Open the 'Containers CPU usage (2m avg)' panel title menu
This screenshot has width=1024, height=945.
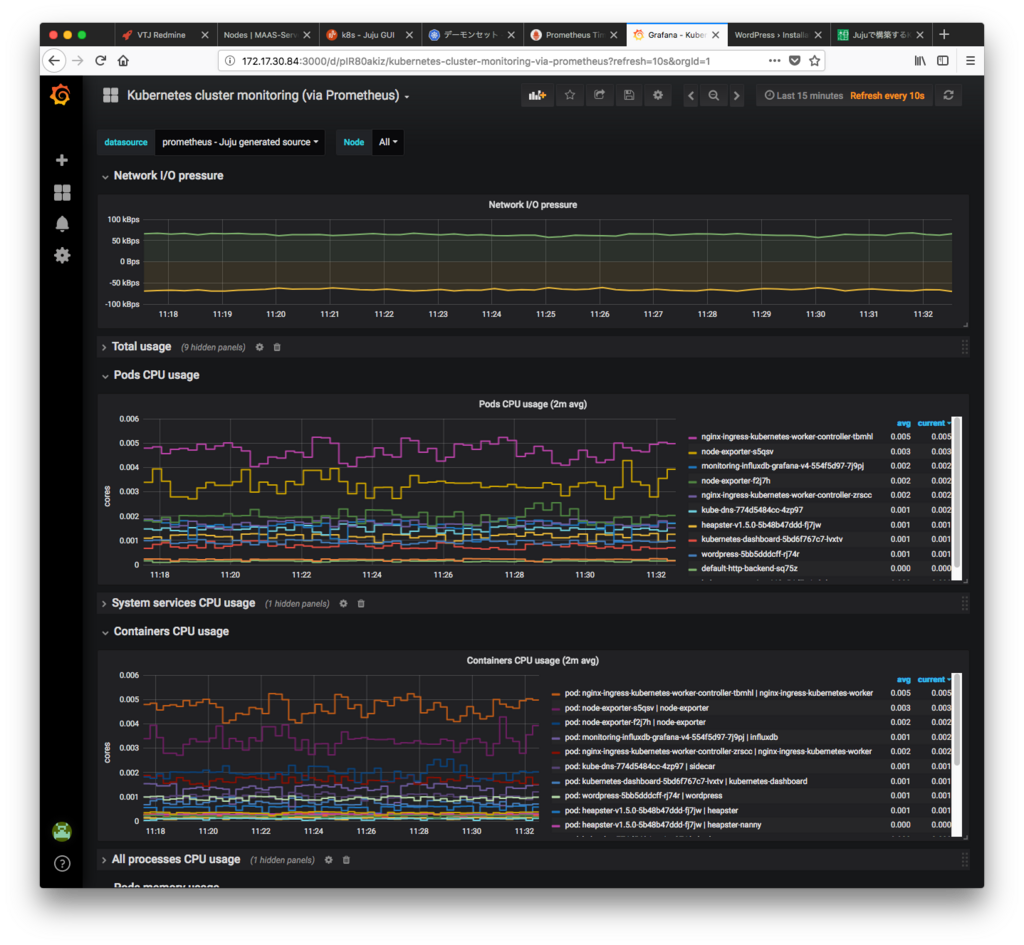[x=533, y=661]
